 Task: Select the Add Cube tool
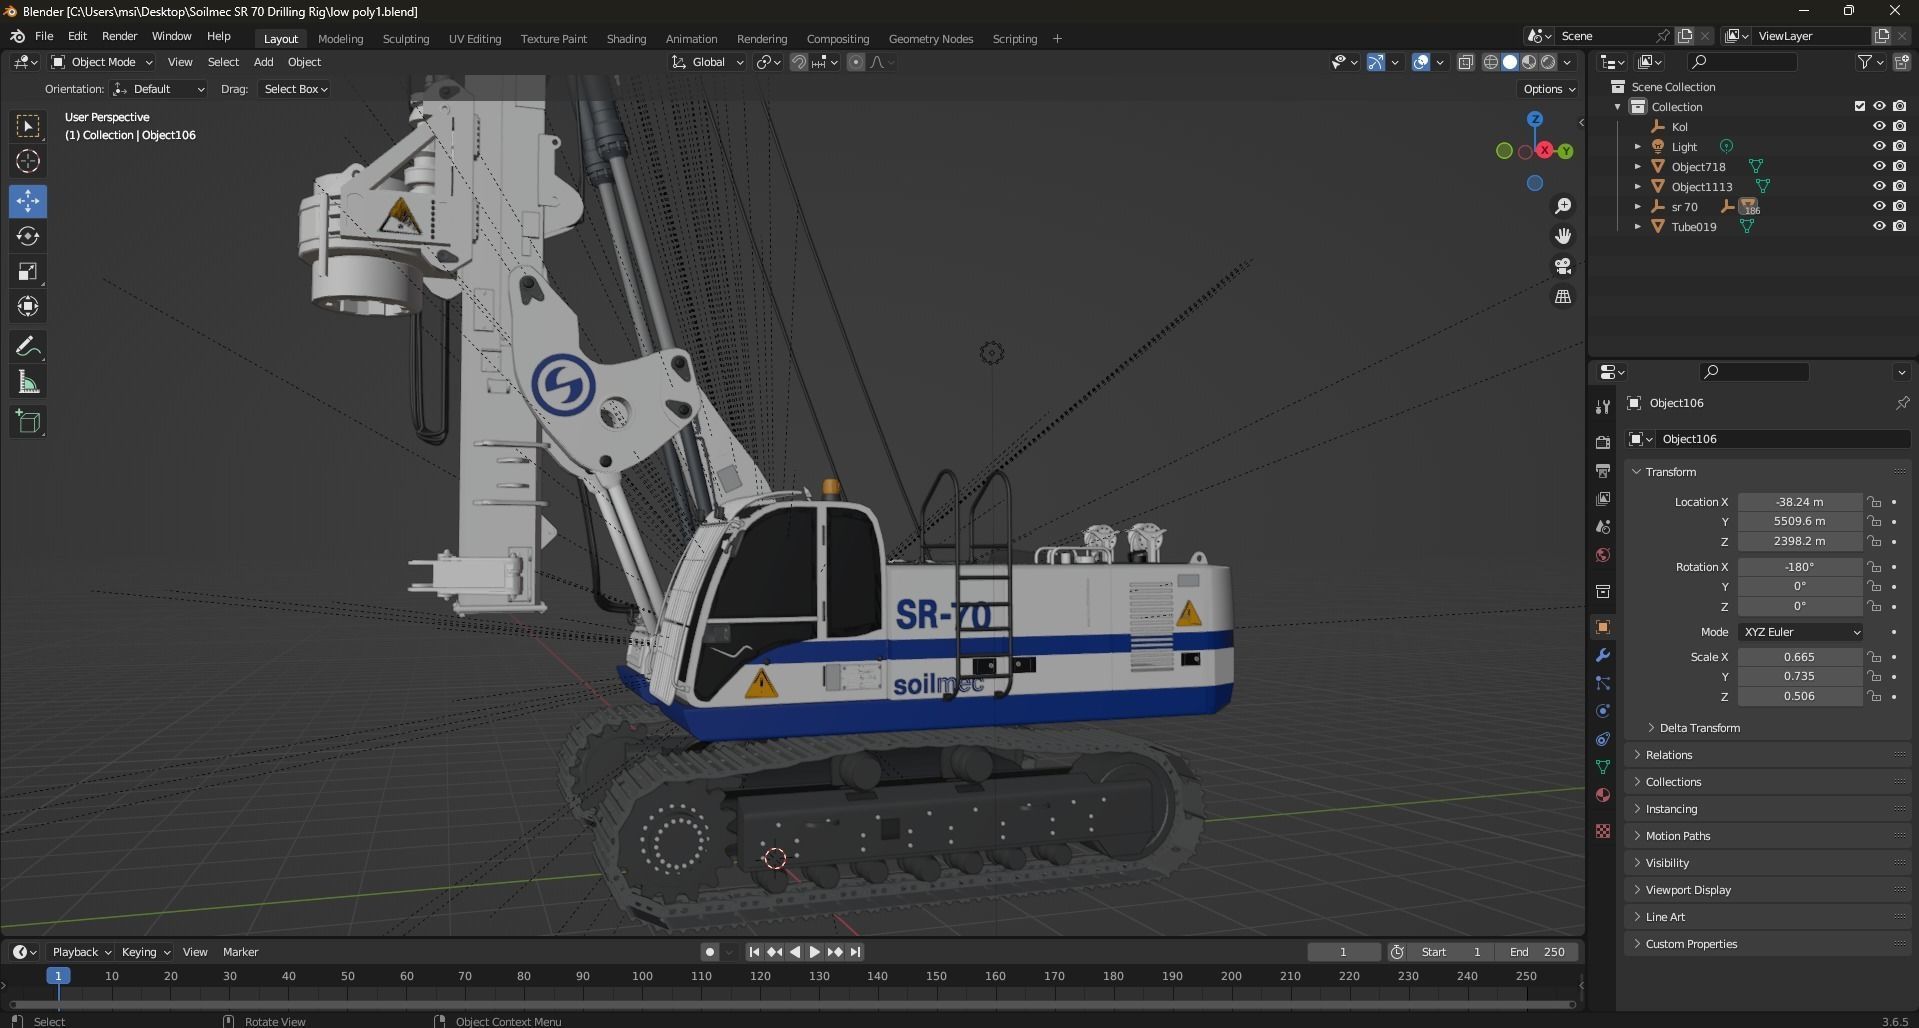(28, 422)
